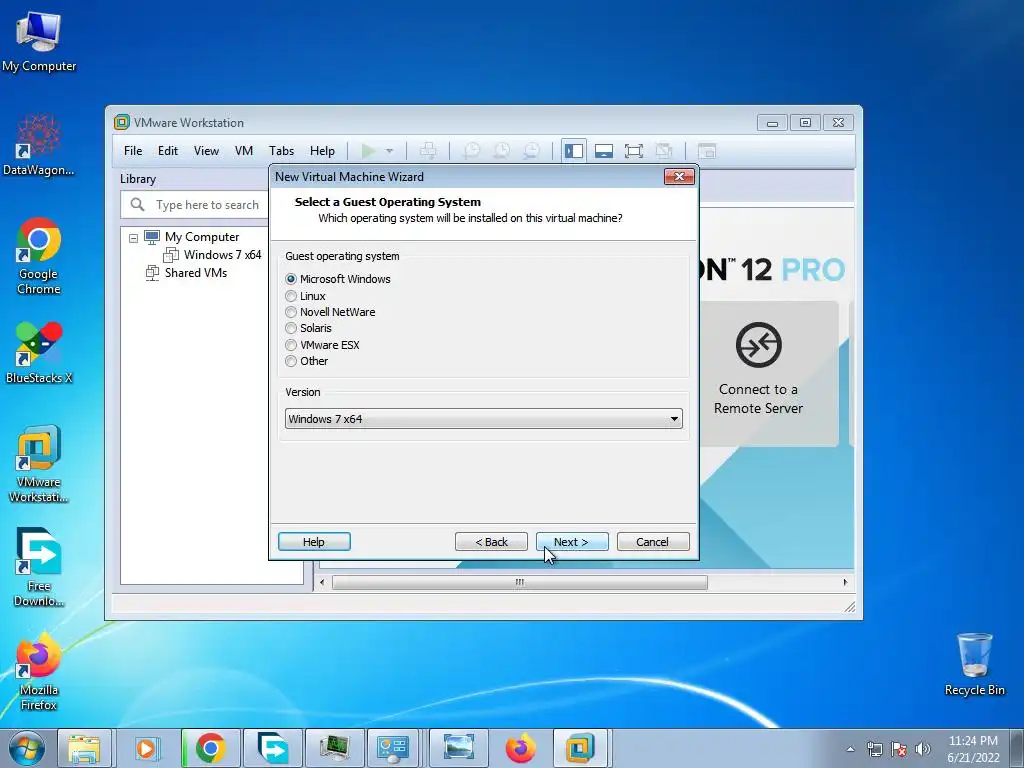This screenshot has height=768, width=1024.
Task: Show hidden tray icons arrow
Action: click(850, 749)
